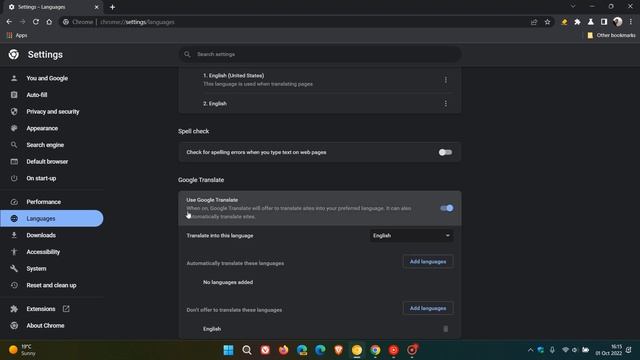Open the Extensions puzzle-piece menu
640x360 pixels.
point(577,22)
